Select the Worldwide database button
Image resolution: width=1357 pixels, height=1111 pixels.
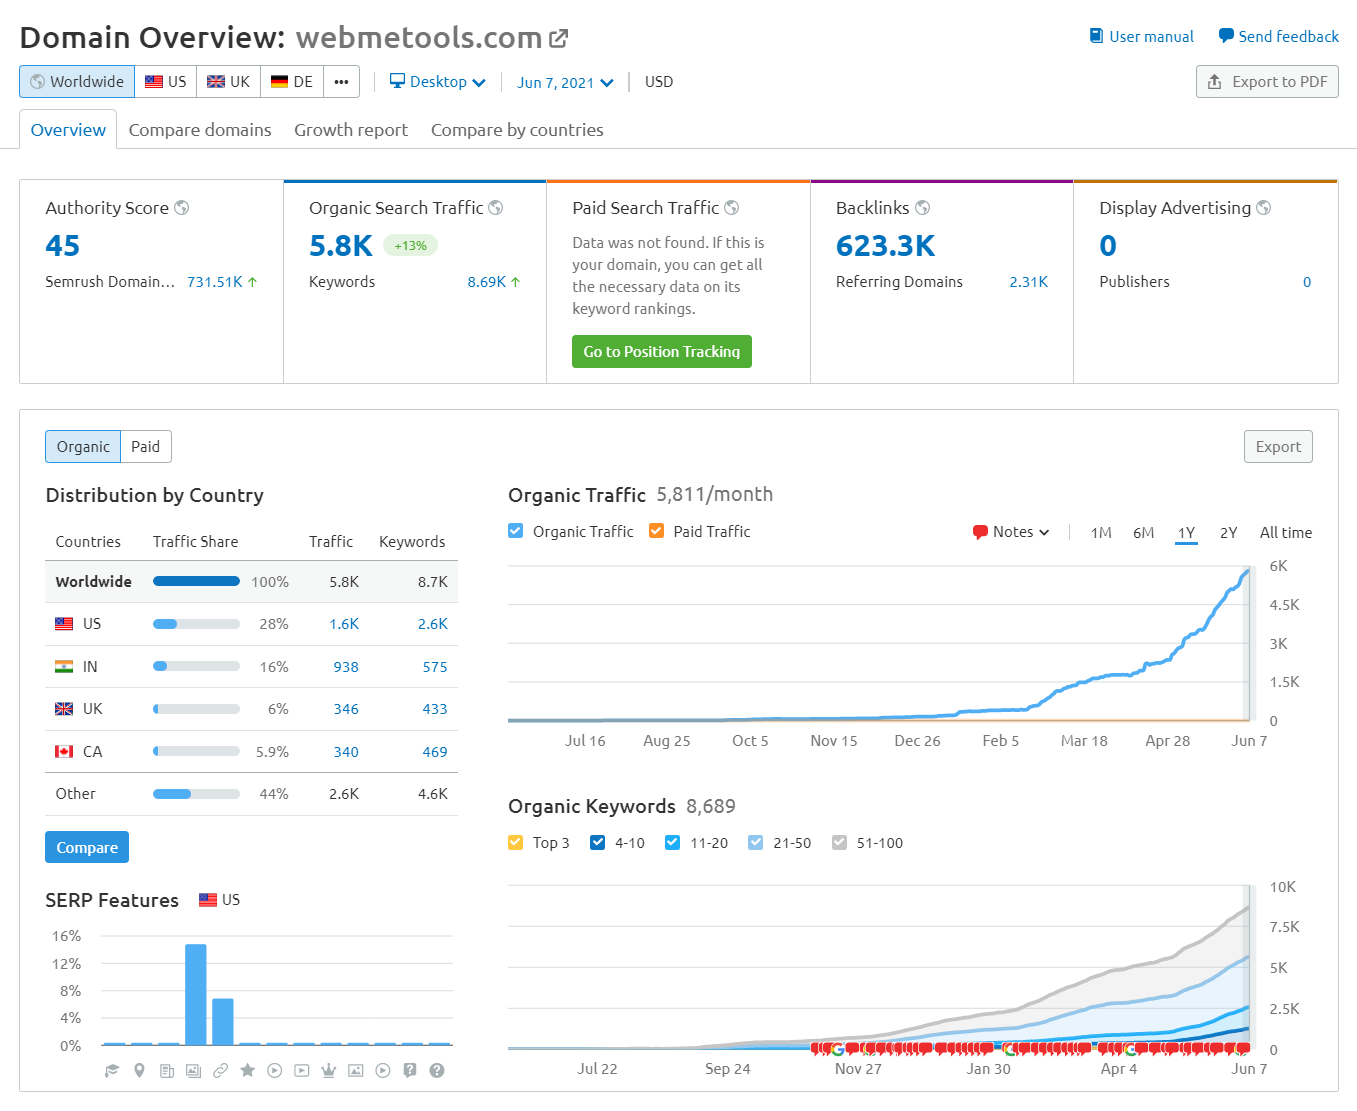(77, 82)
